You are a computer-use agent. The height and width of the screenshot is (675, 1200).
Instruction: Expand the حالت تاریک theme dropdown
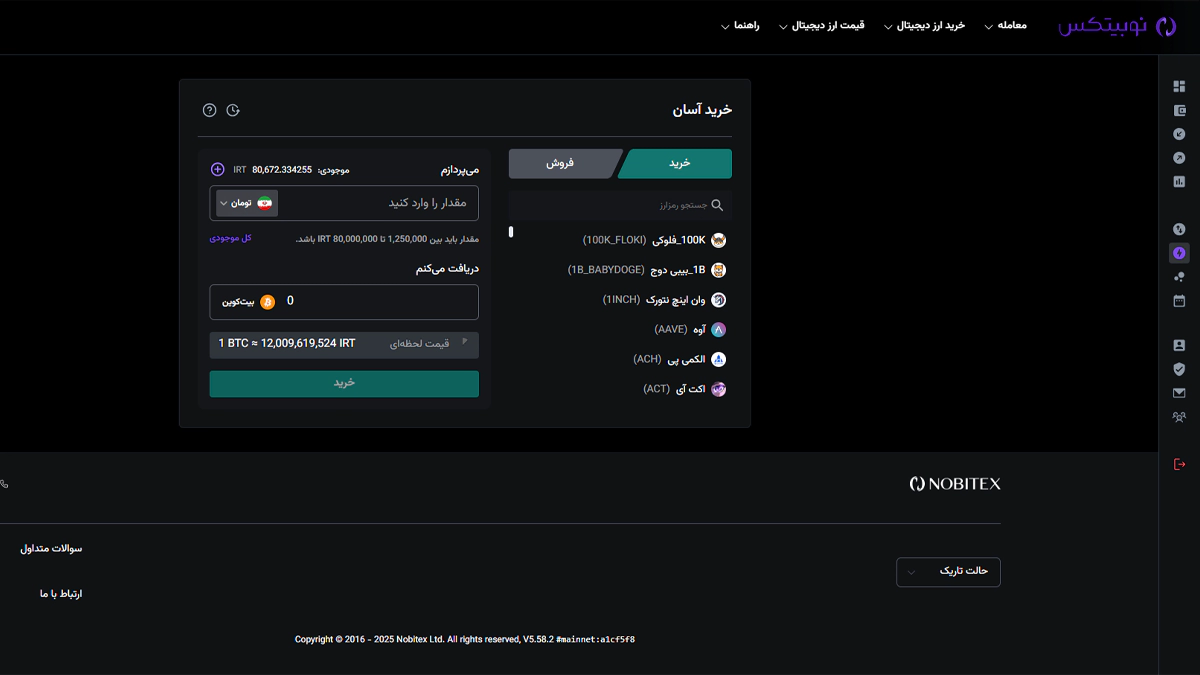[x=948, y=572]
